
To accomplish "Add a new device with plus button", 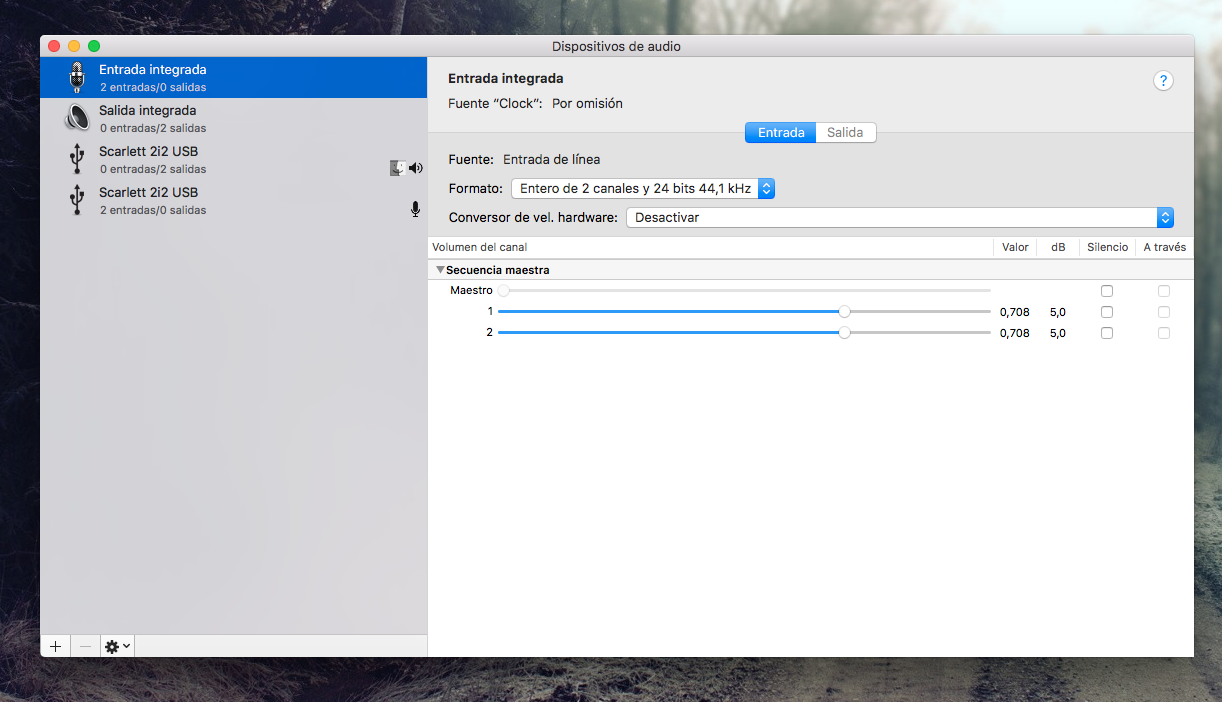I will point(55,647).
